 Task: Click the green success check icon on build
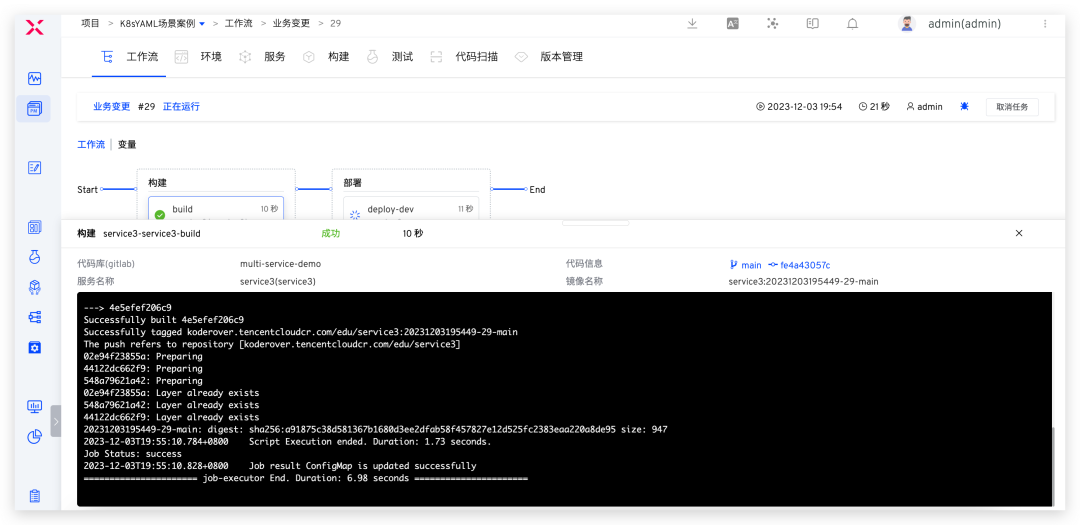[160, 214]
